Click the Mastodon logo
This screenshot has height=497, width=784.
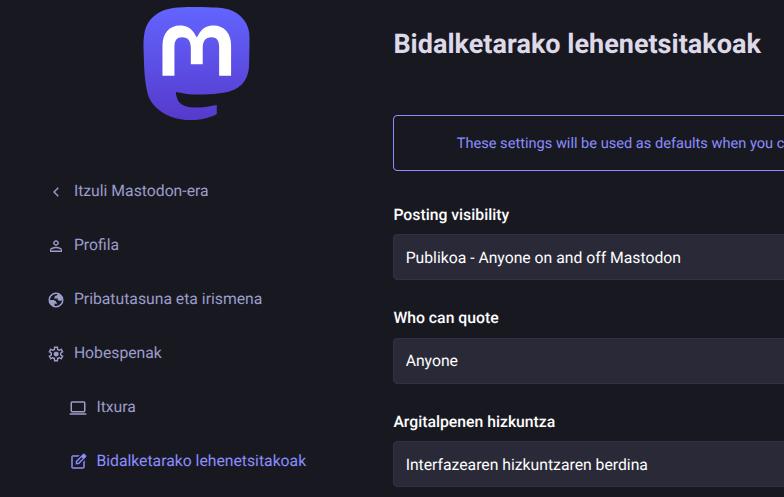pyautogui.click(x=196, y=62)
